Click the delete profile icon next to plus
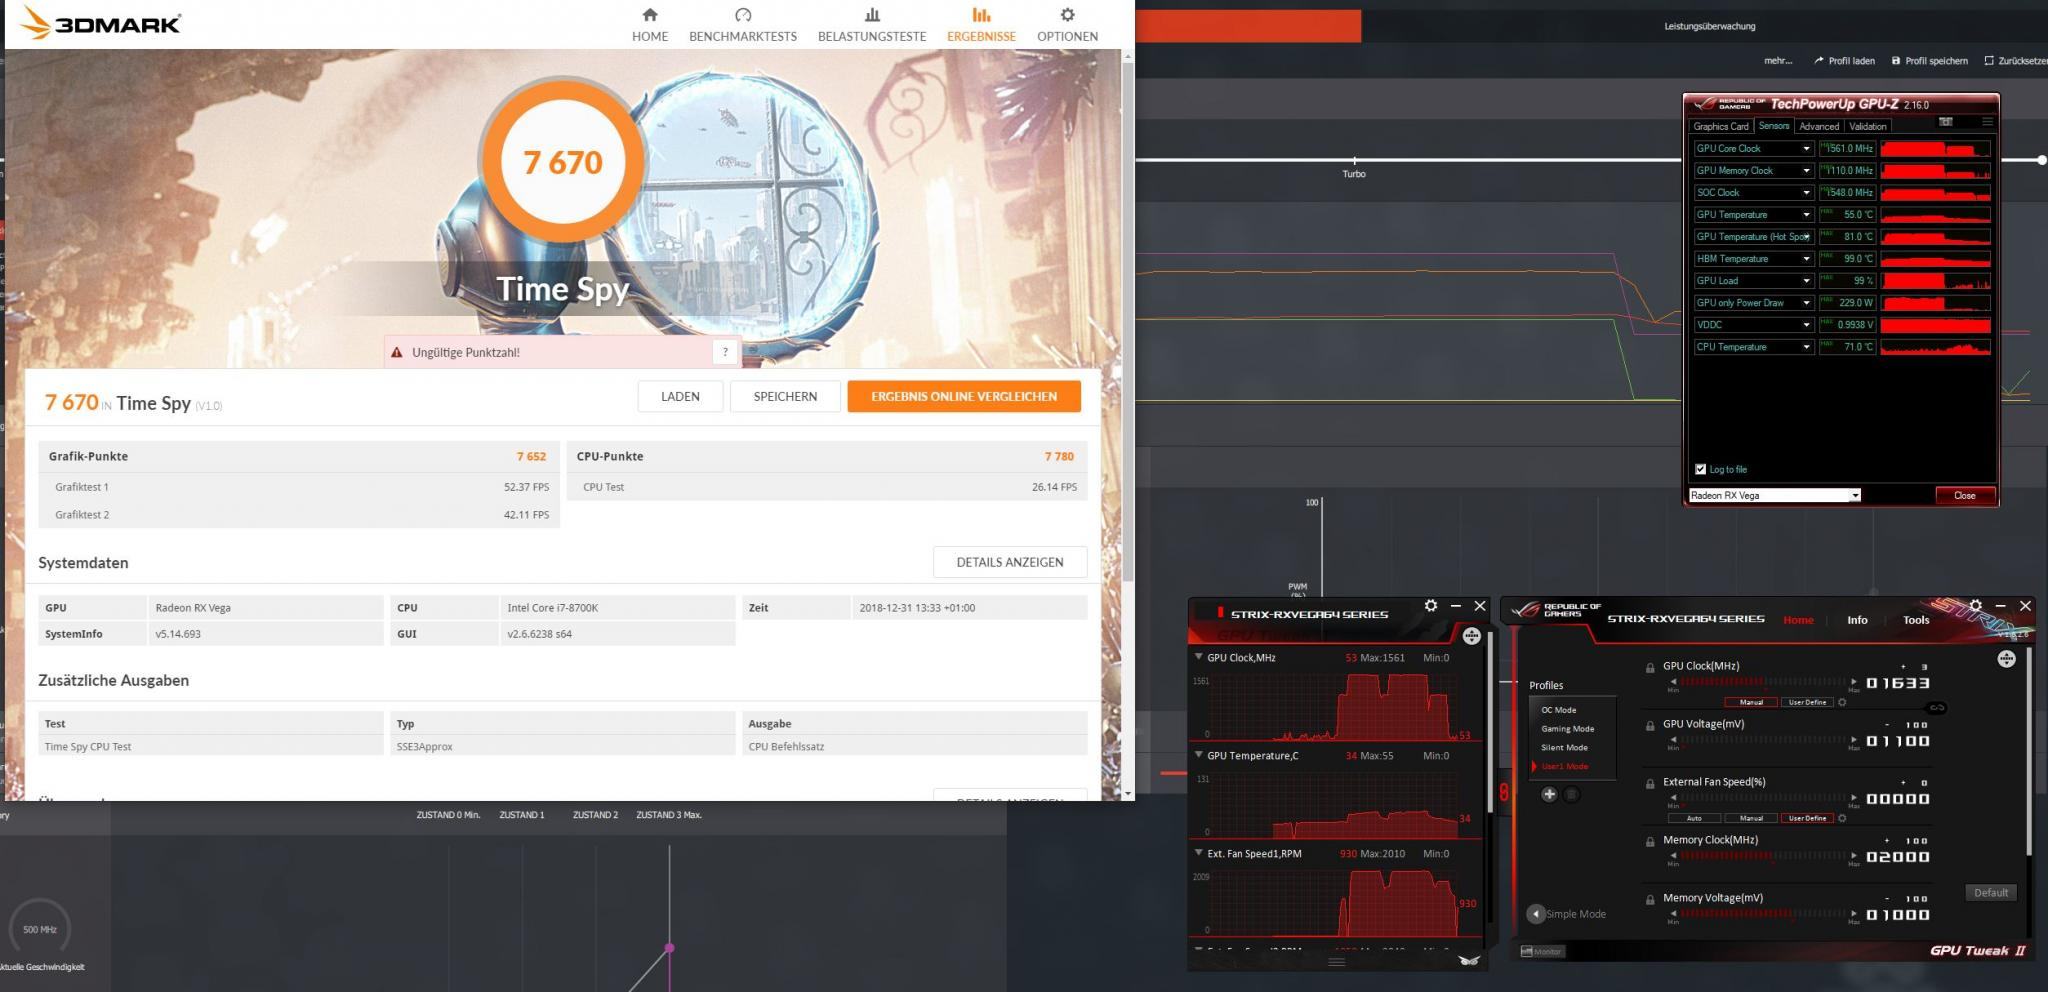The width and height of the screenshot is (2048, 992). (1571, 794)
